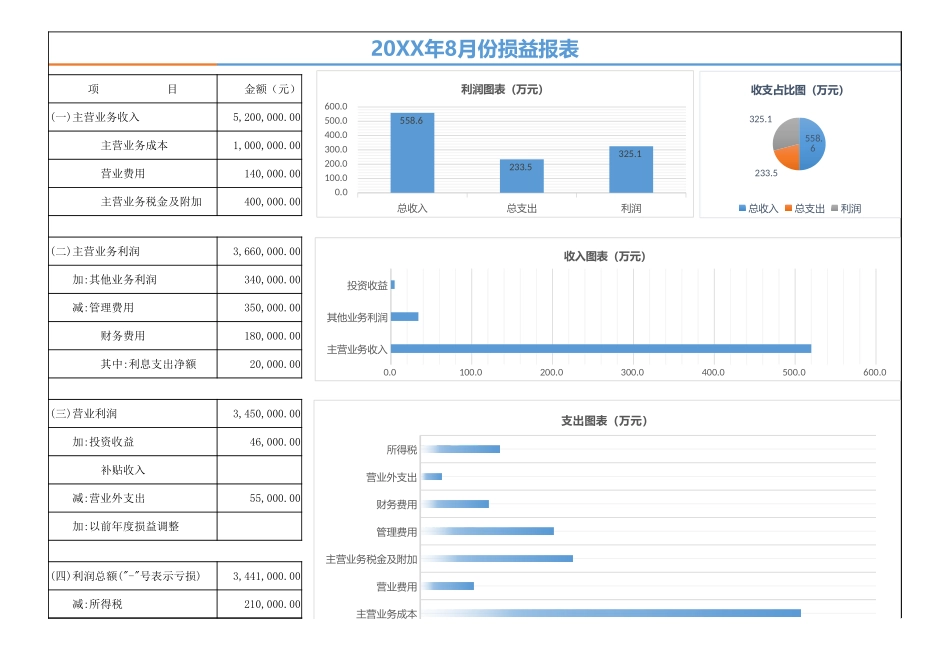
Task: Select the 总支出 bar labeled 233.5
Action: (522, 176)
